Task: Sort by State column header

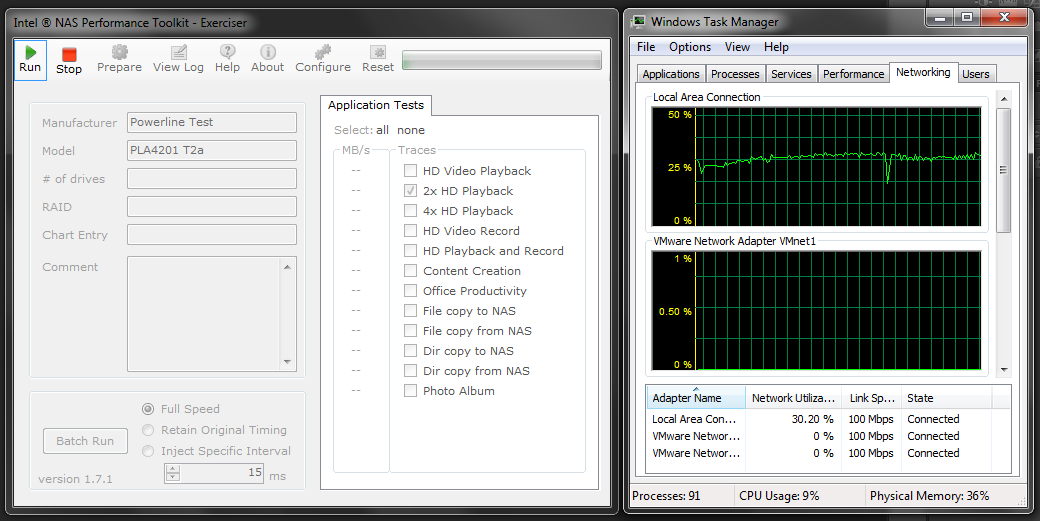Action: pyautogui.click(x=946, y=398)
